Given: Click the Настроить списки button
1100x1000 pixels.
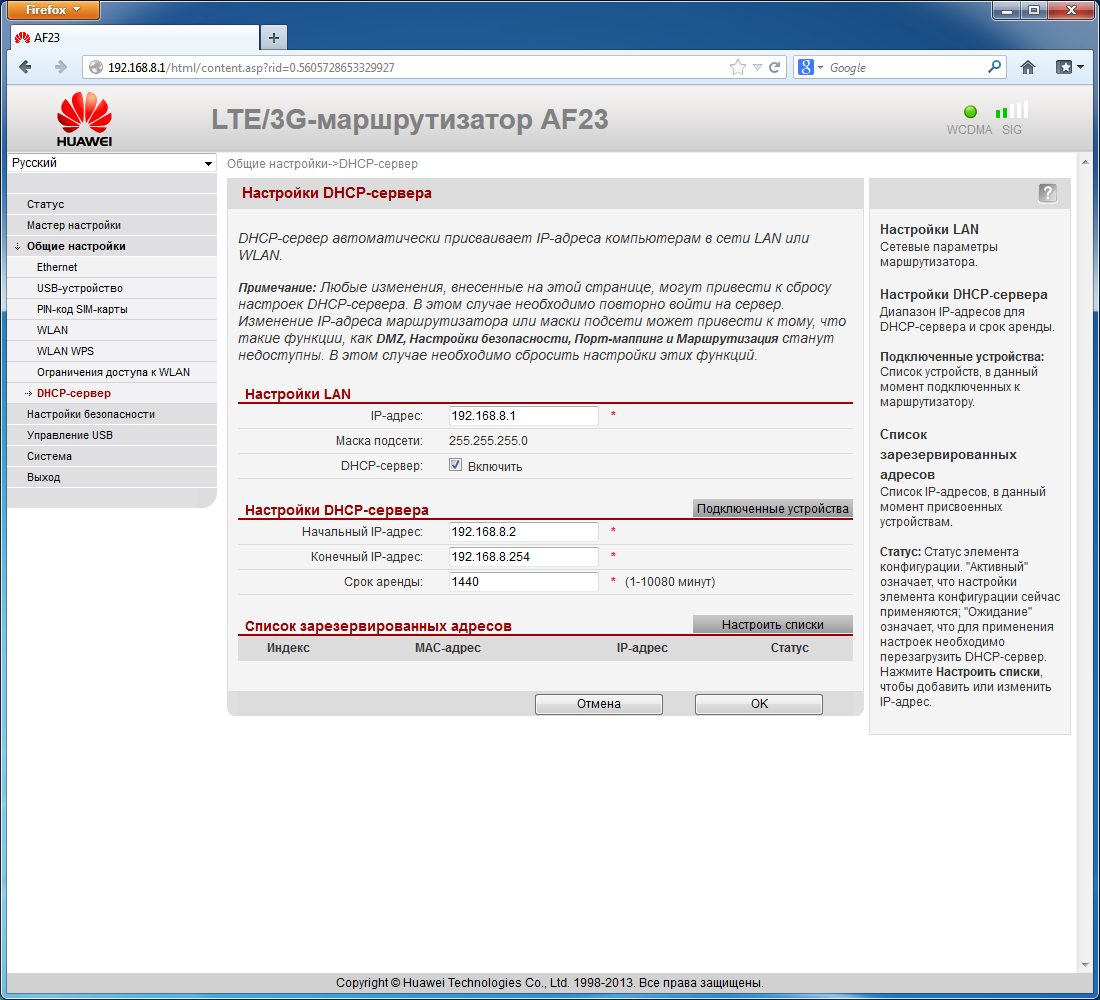Looking at the screenshot, I should (772, 625).
